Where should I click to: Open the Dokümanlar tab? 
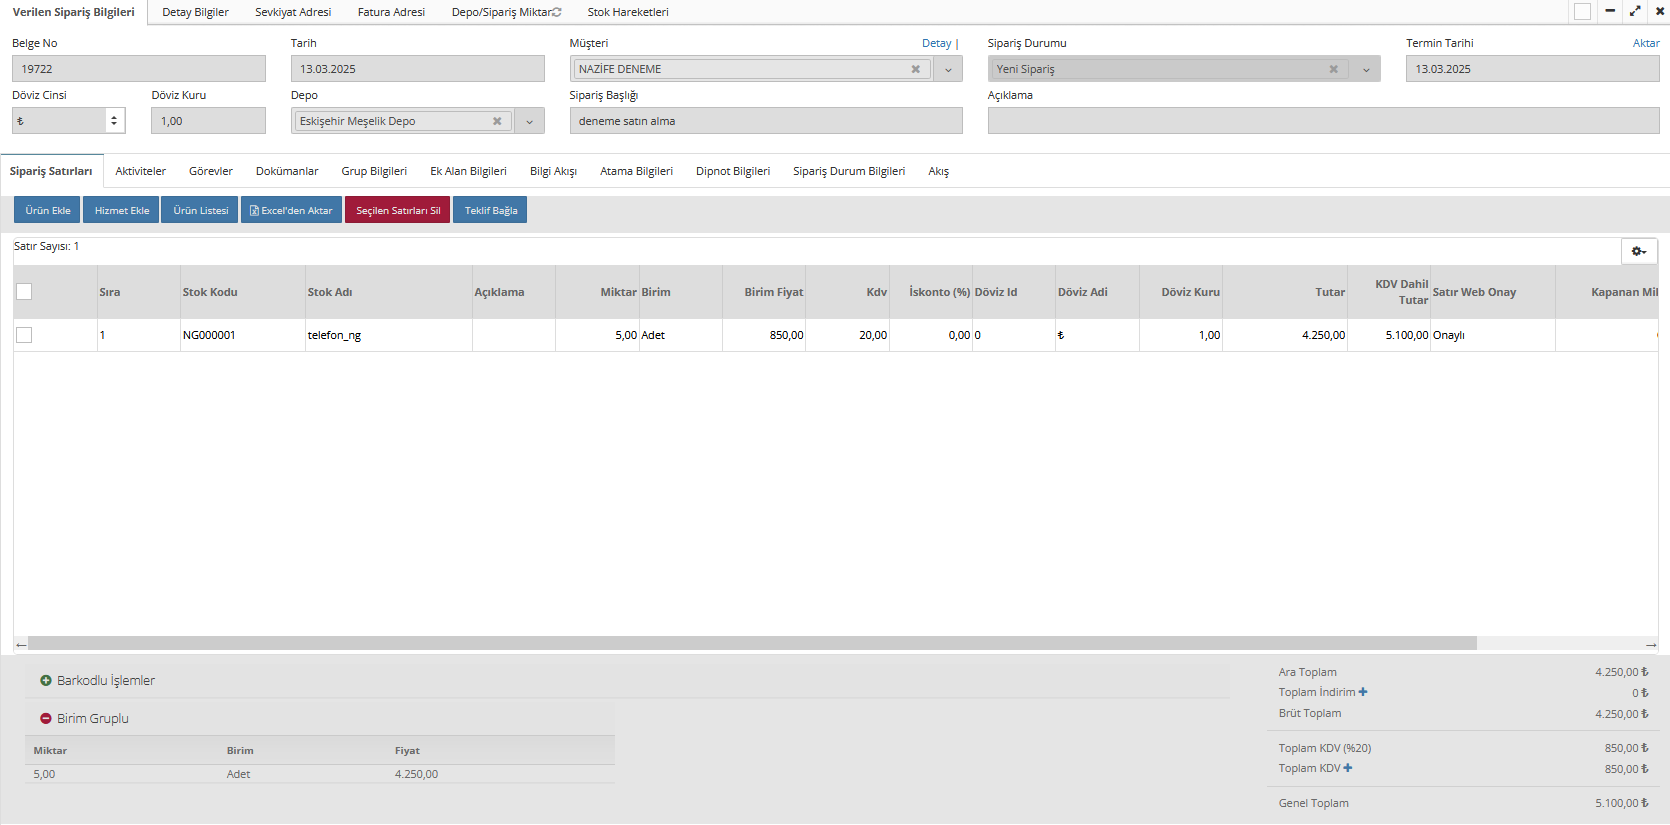click(287, 171)
